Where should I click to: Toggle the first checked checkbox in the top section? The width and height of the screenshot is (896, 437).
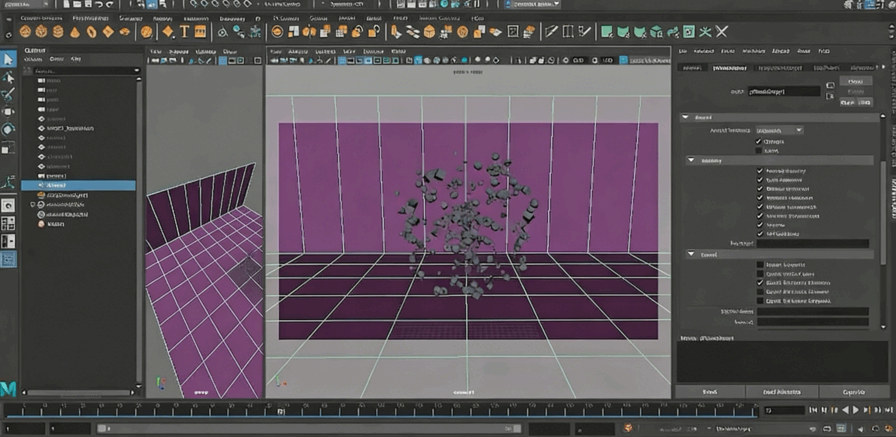(759, 142)
